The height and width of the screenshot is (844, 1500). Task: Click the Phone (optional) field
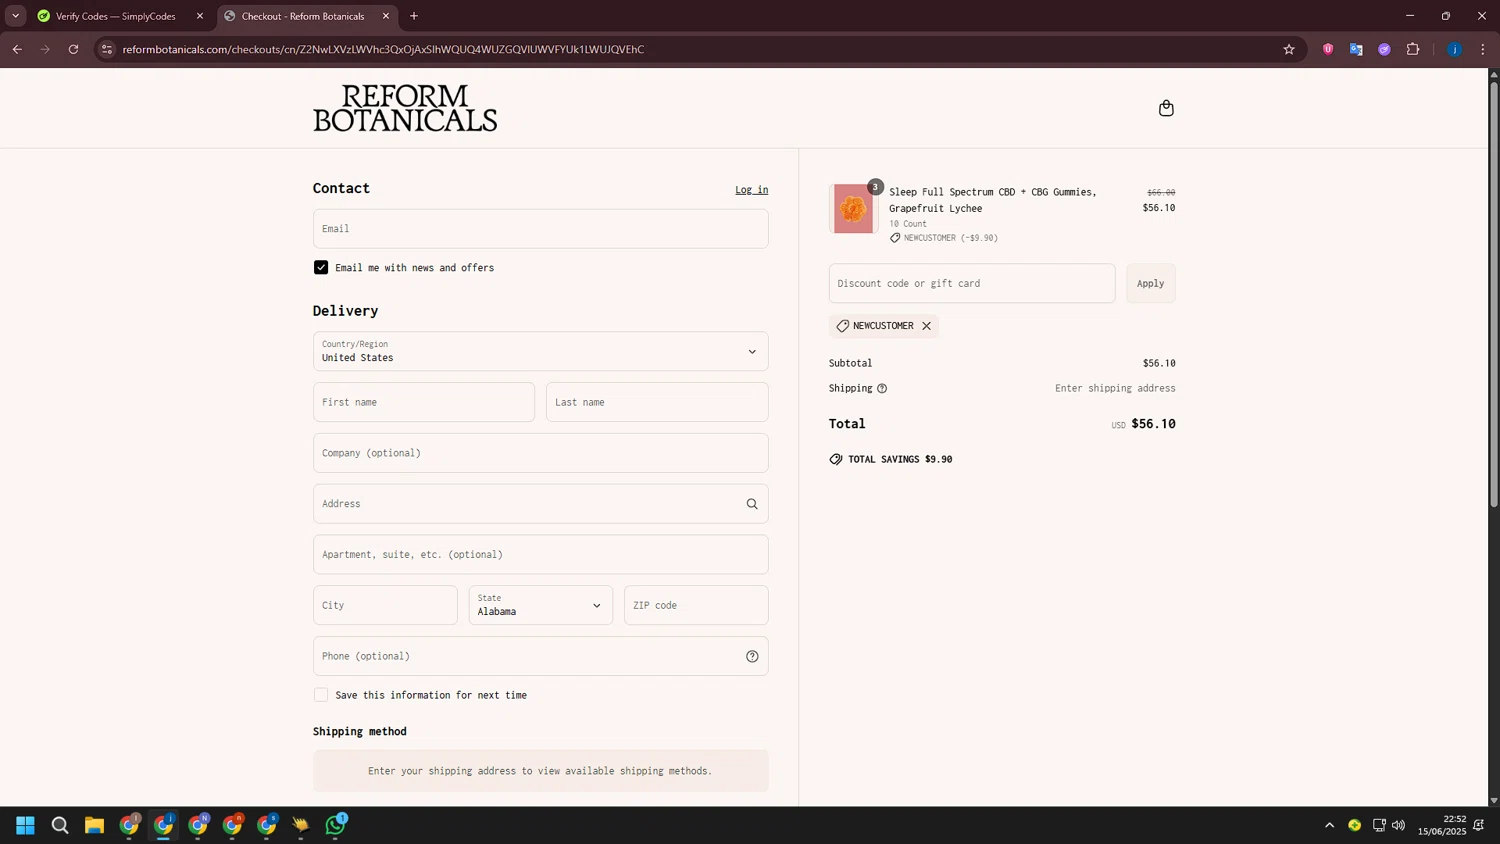[x=541, y=656]
